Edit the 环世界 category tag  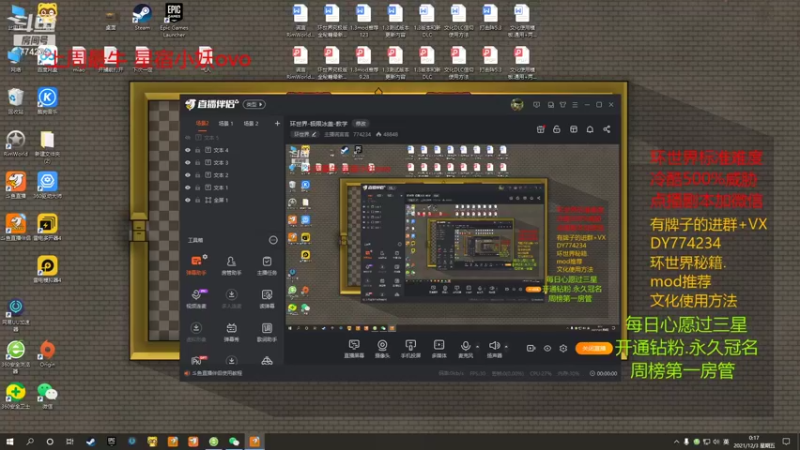305,134
